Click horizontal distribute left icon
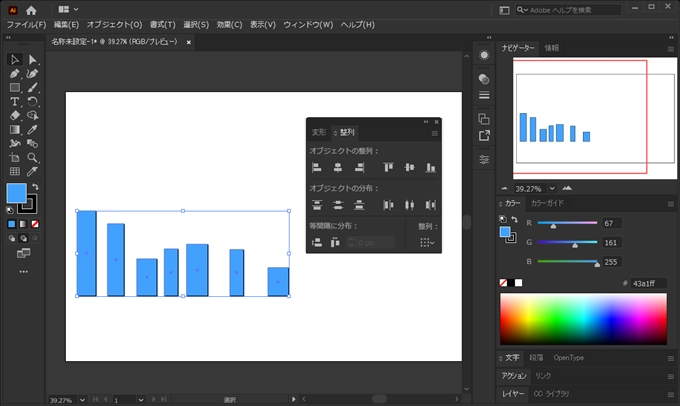680x406 pixels. coord(388,205)
